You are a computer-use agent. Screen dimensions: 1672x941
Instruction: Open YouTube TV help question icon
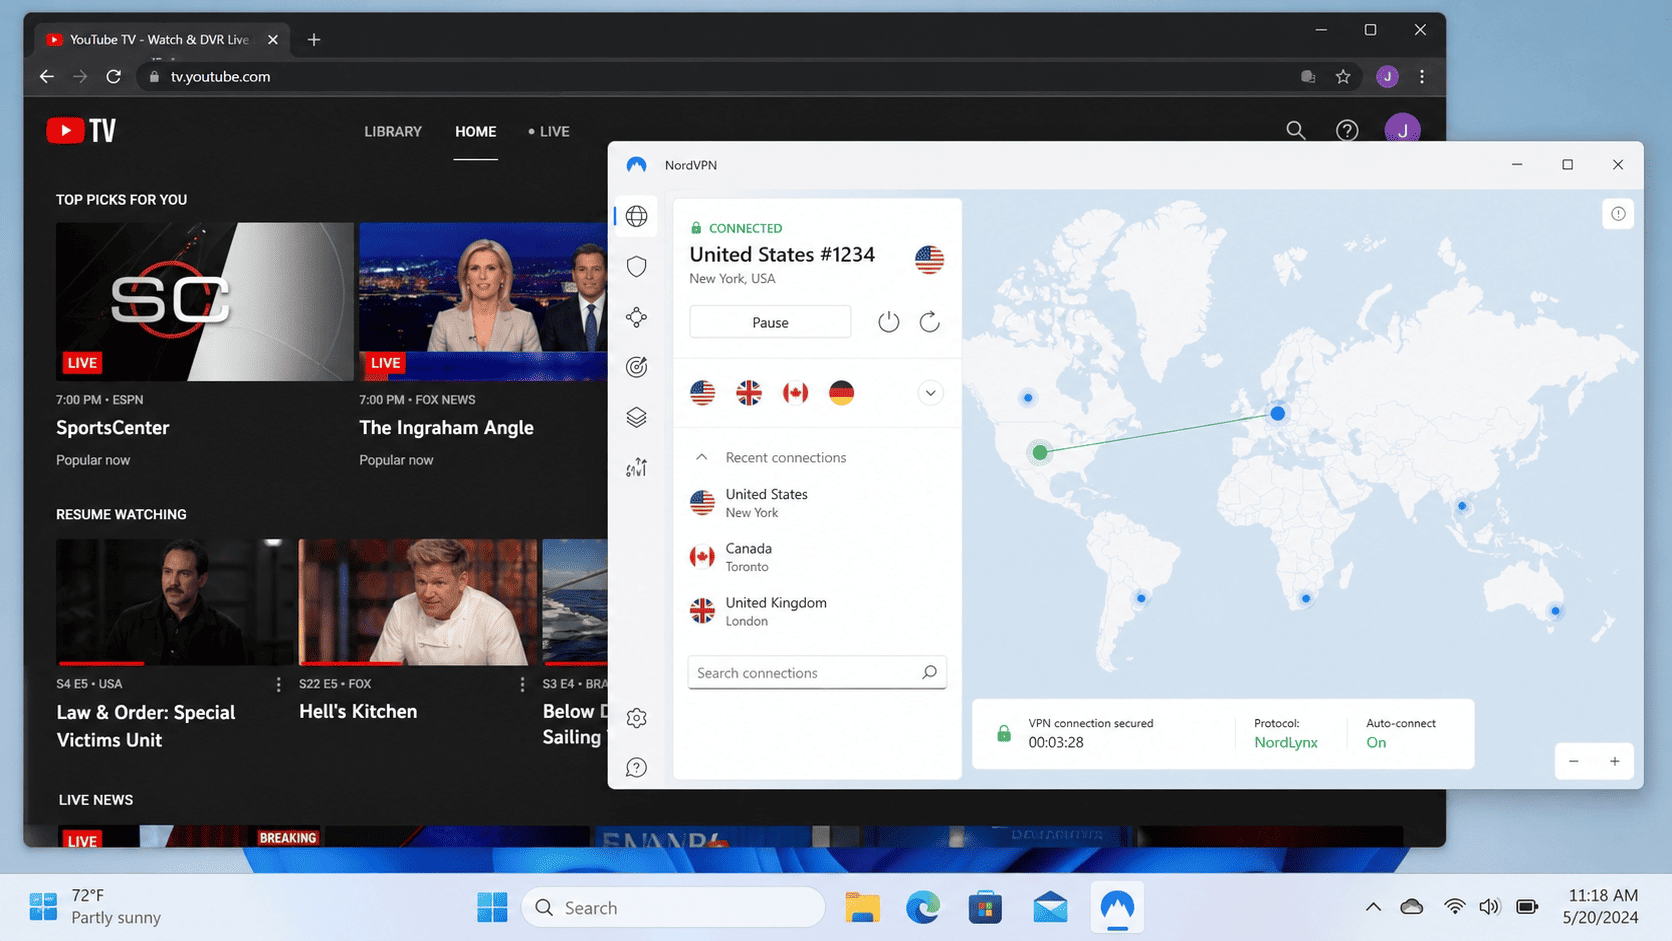pyautogui.click(x=1347, y=130)
